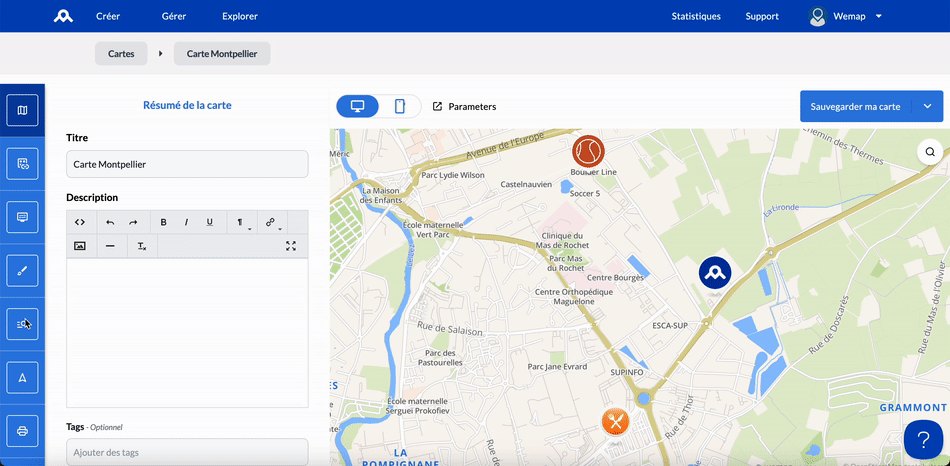Click the Ajouter des tags field
950x466 pixels.
(x=187, y=452)
